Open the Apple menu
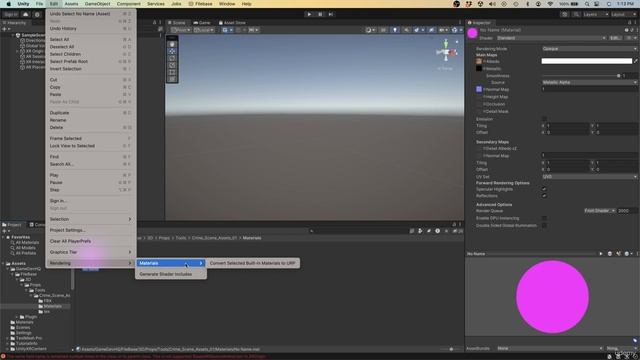This screenshot has height=360, width=640. coord(8,4)
